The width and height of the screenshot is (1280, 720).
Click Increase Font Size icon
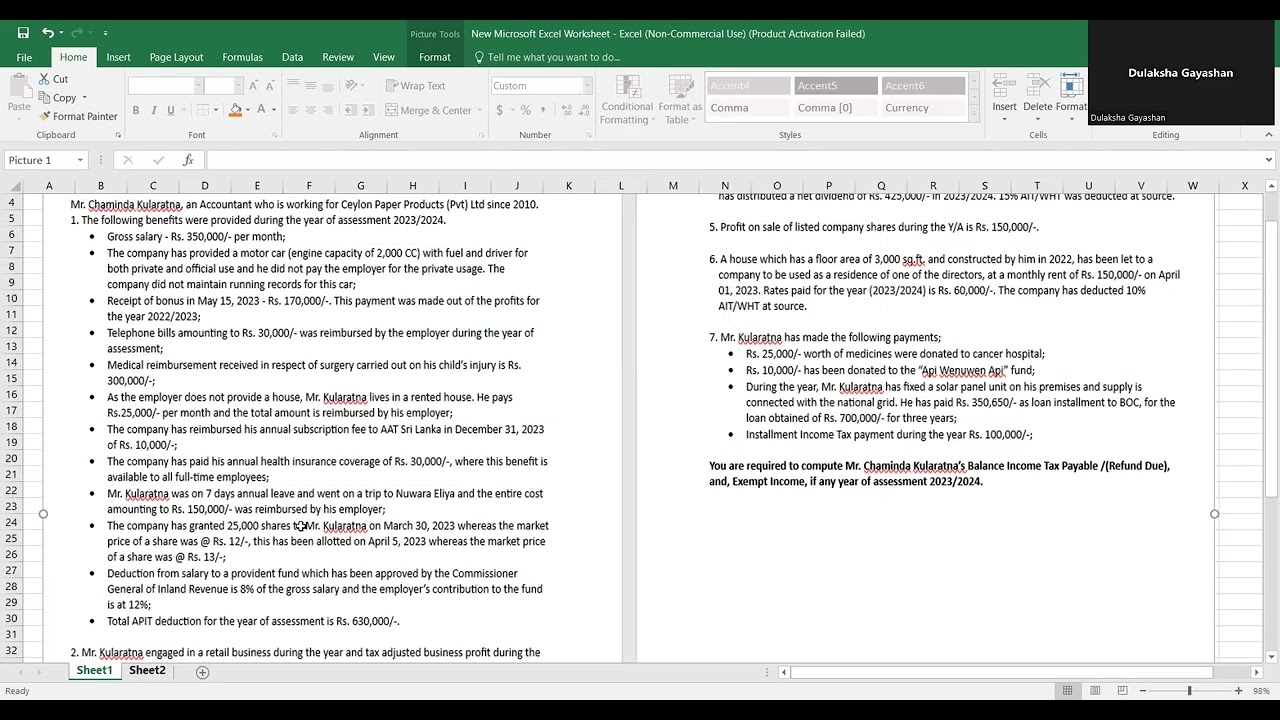(x=254, y=86)
